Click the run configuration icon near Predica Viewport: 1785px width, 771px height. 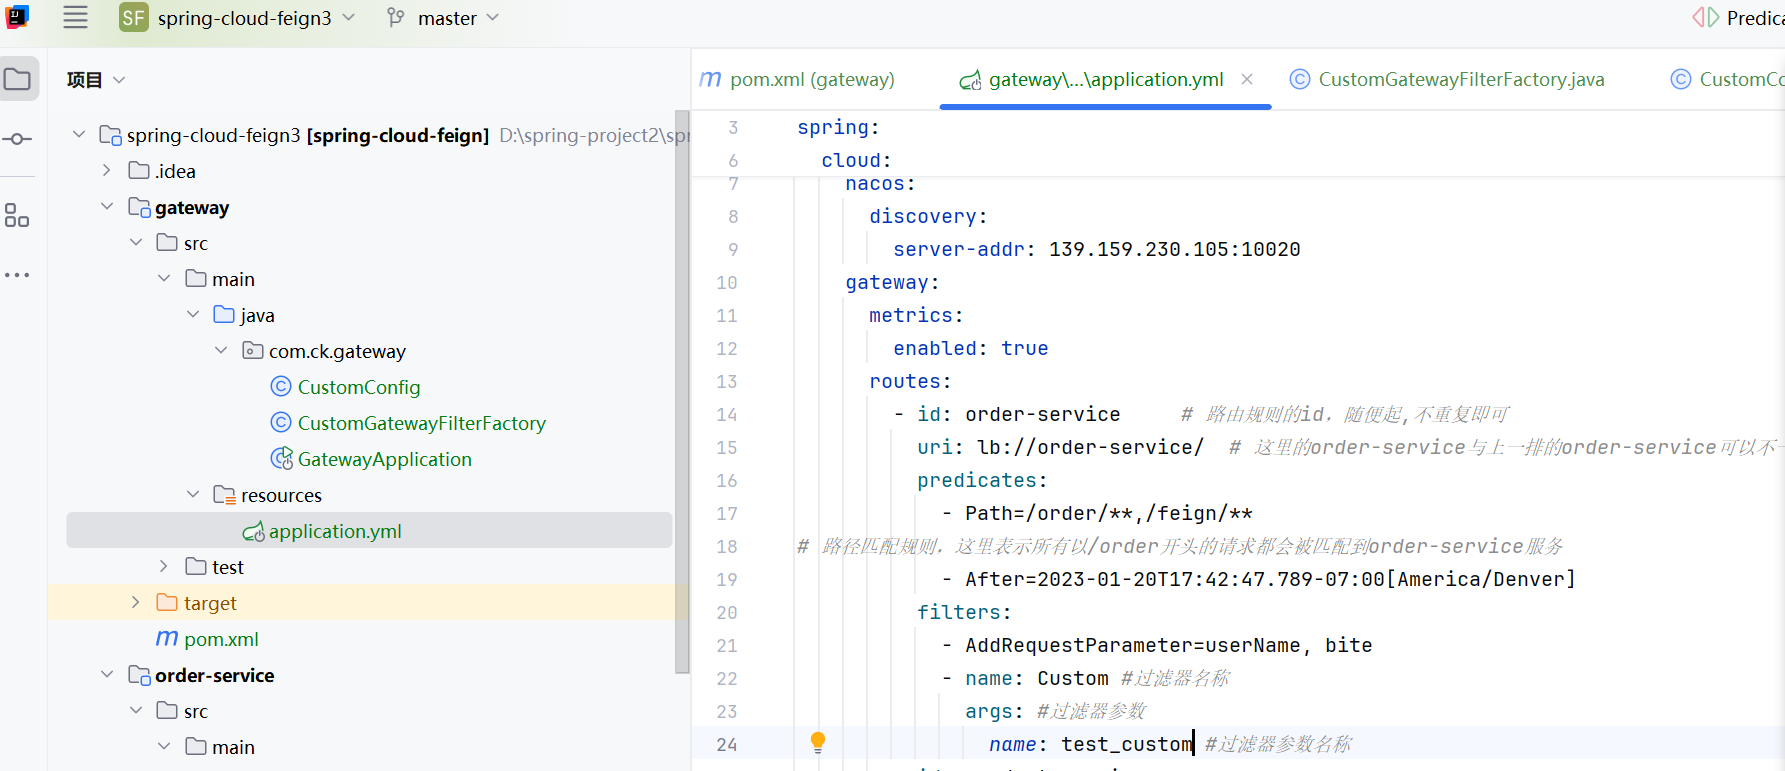pyautogui.click(x=1705, y=17)
